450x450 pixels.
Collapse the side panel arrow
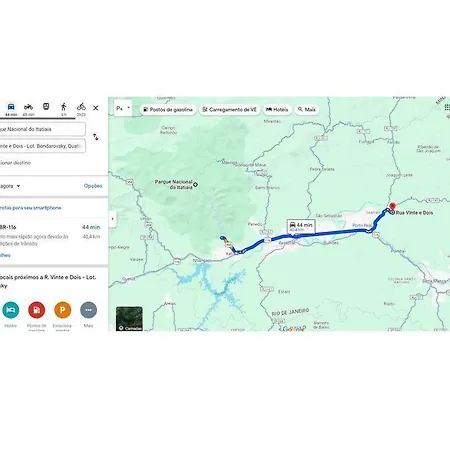coord(112,219)
